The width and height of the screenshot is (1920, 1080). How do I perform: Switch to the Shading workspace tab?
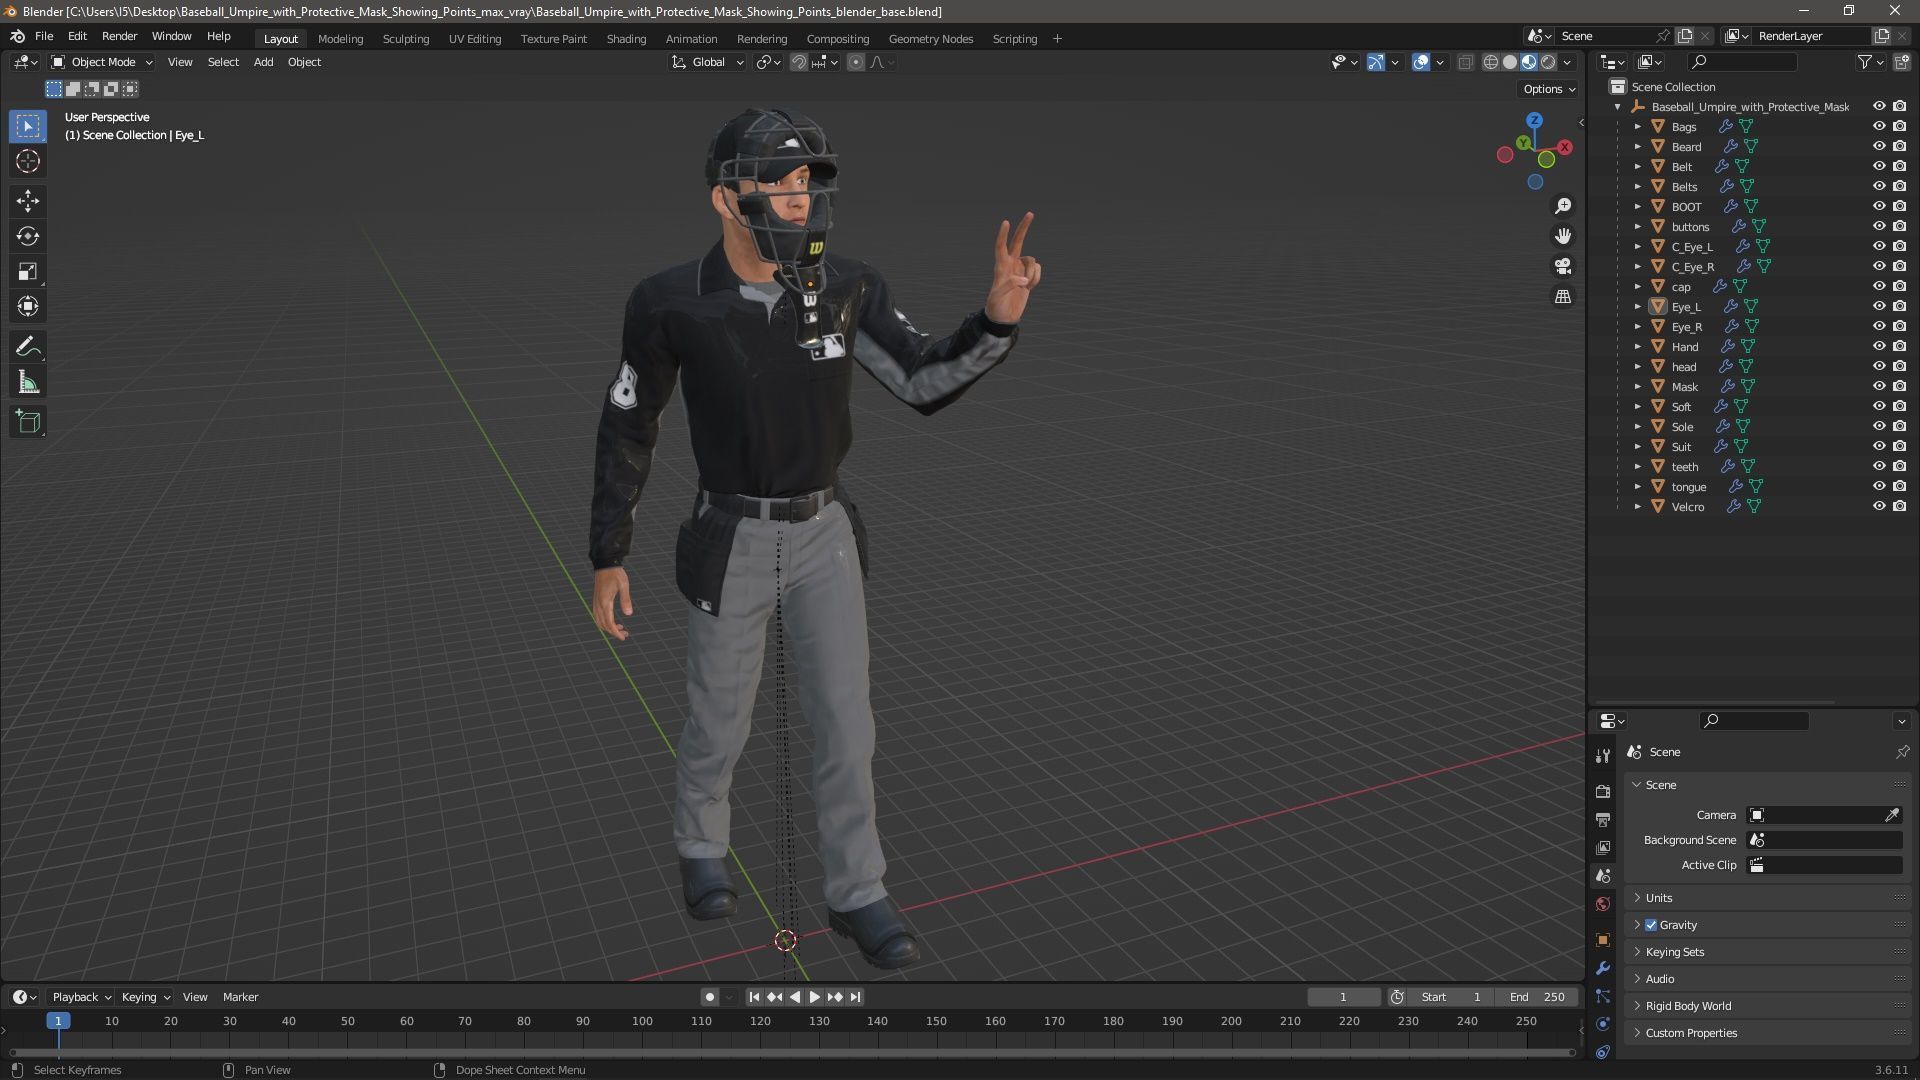(x=626, y=39)
